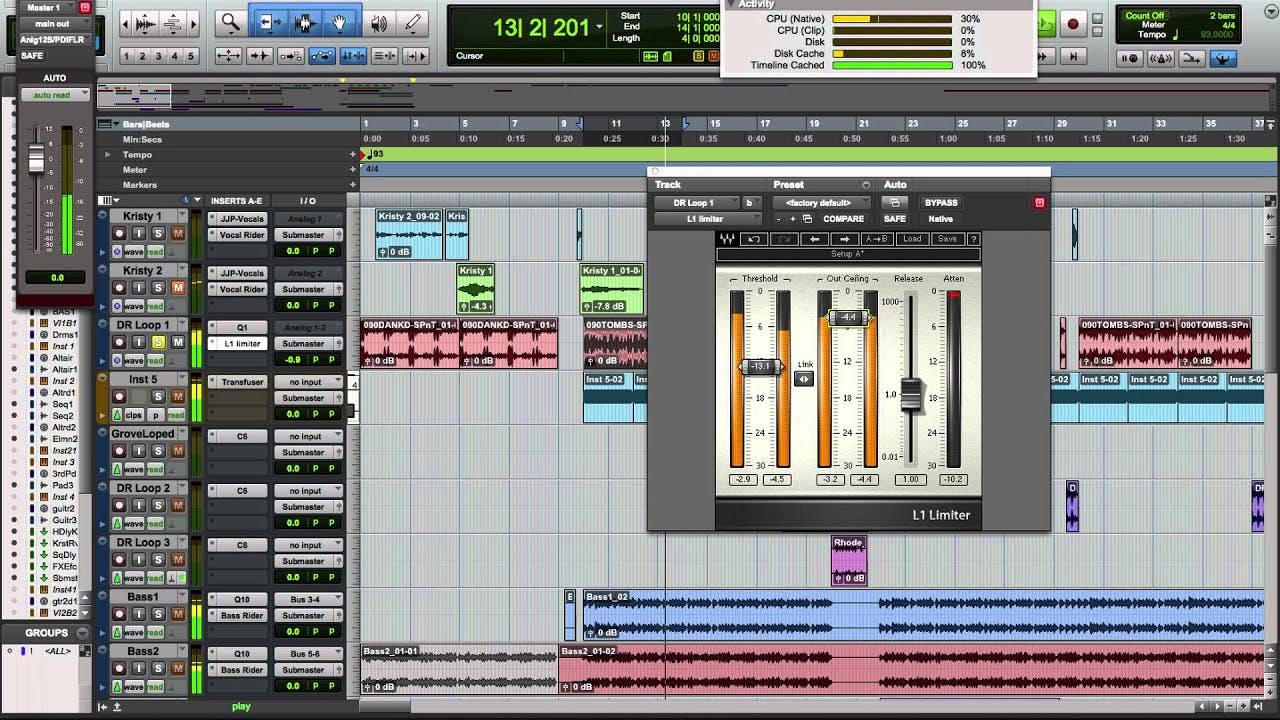Click Waves logo in L1 plugin toolbar
The height and width of the screenshot is (720, 1280).
(727, 239)
